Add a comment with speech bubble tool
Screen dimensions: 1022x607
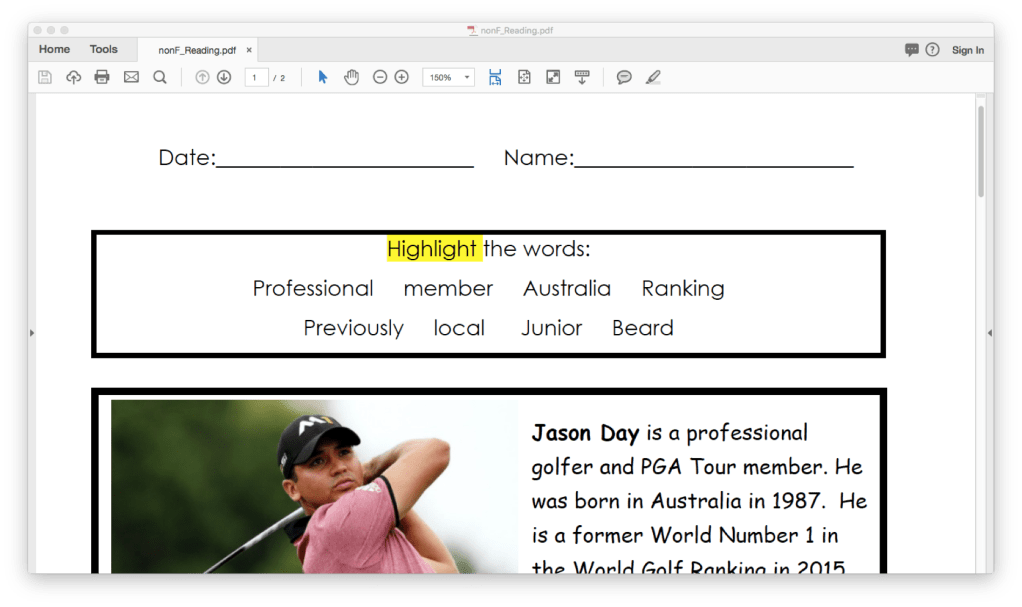point(624,77)
